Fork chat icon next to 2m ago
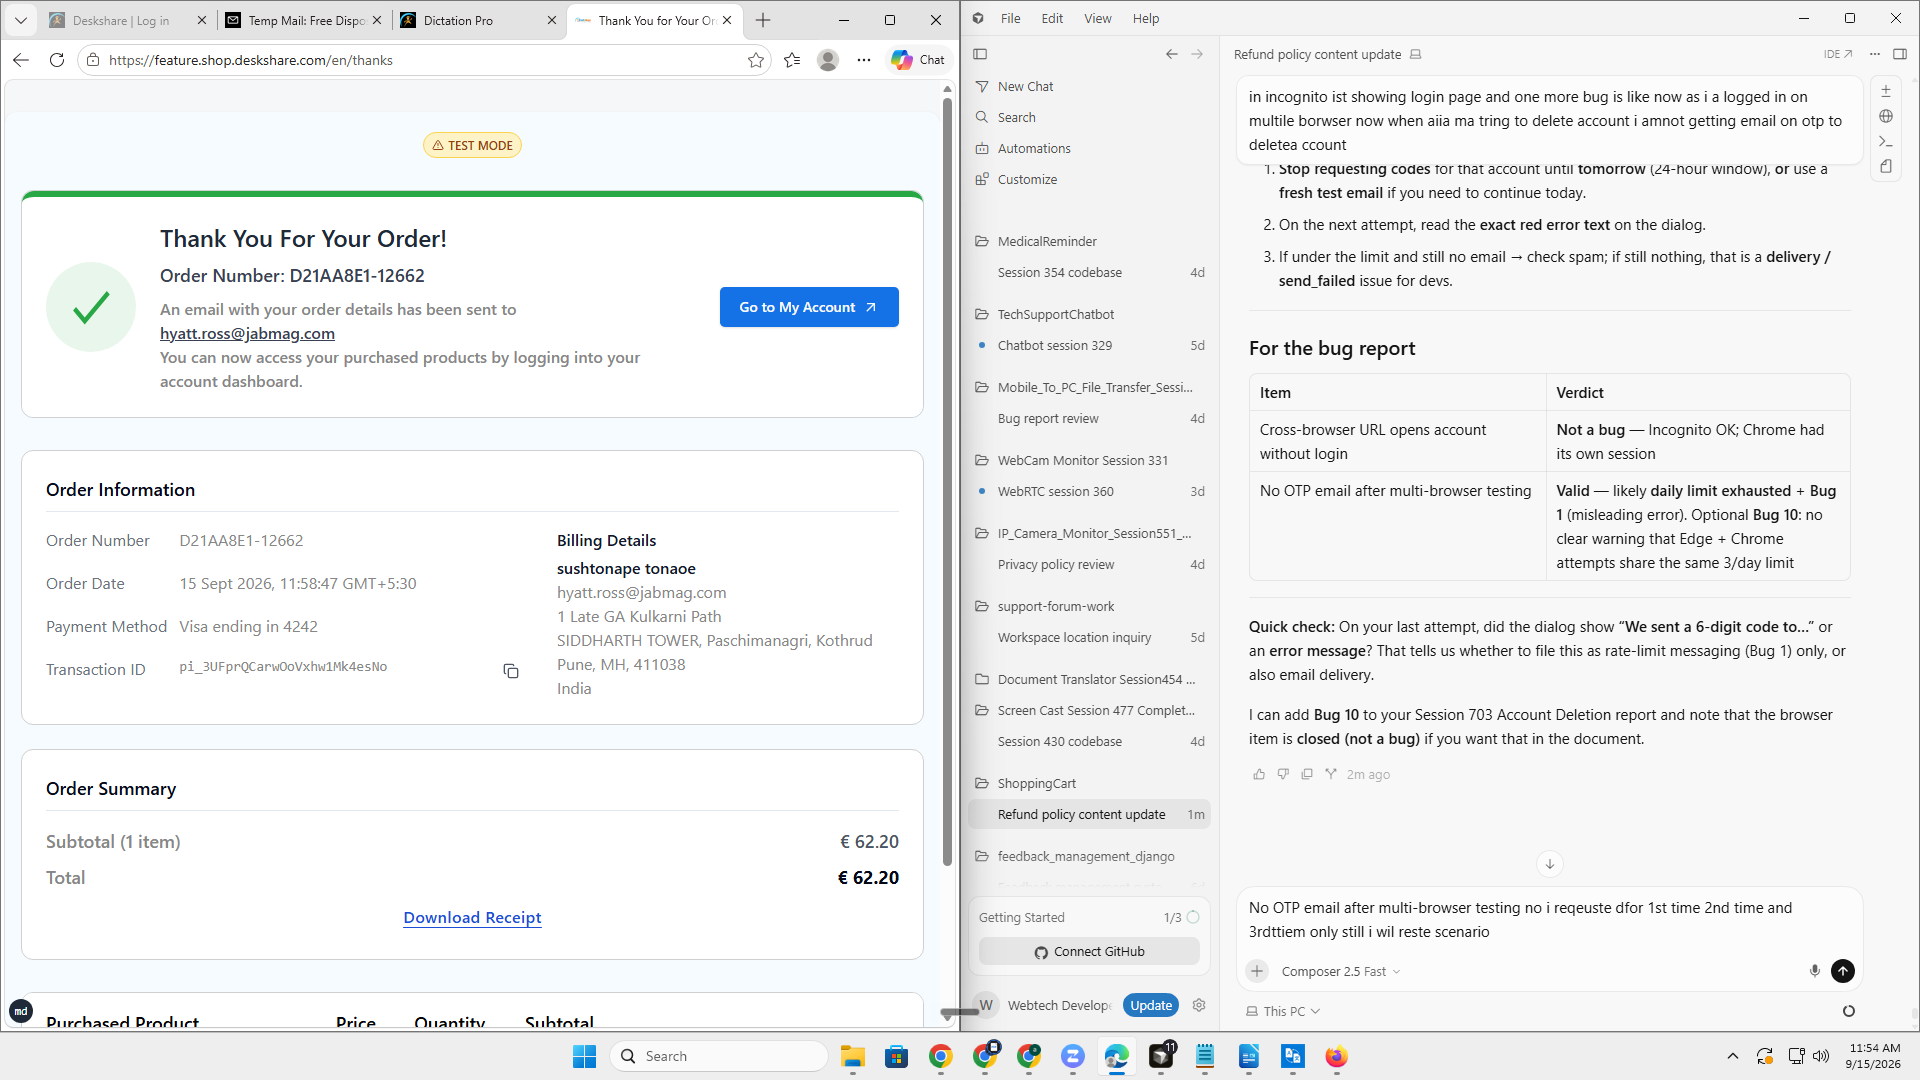 pyautogui.click(x=1331, y=774)
